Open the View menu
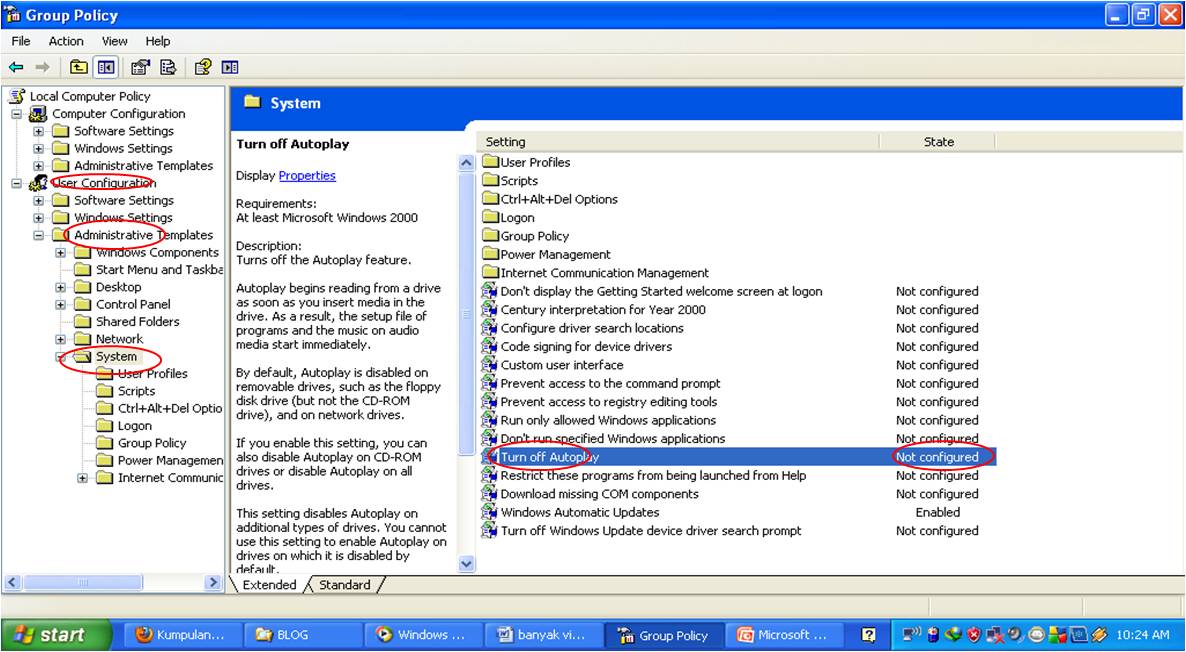The image size is (1186, 652). [114, 41]
